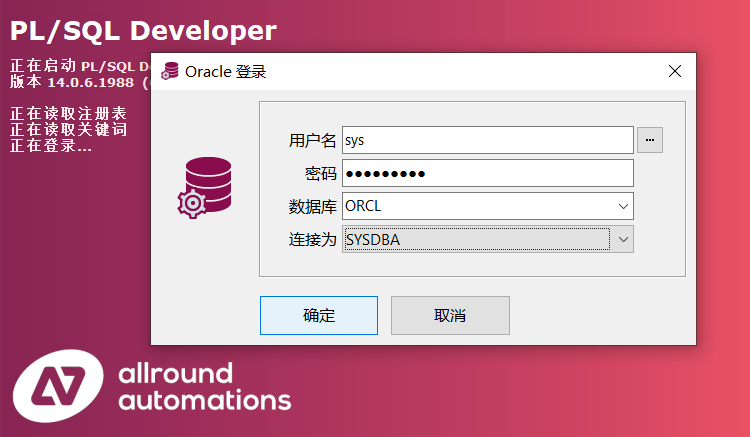Viewport: 750px width, 437px height.
Task: Confirm login with the 确定 button
Action: point(319,316)
